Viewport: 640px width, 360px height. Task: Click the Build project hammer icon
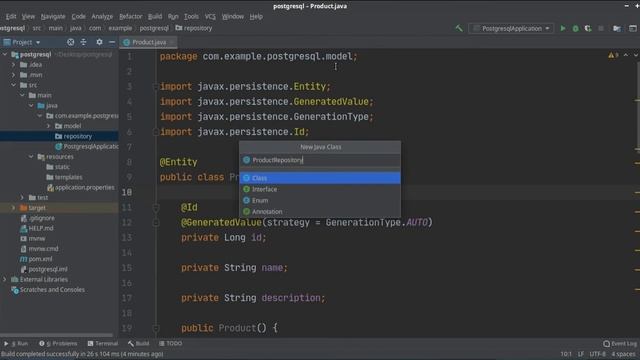pyautogui.click(x=459, y=28)
